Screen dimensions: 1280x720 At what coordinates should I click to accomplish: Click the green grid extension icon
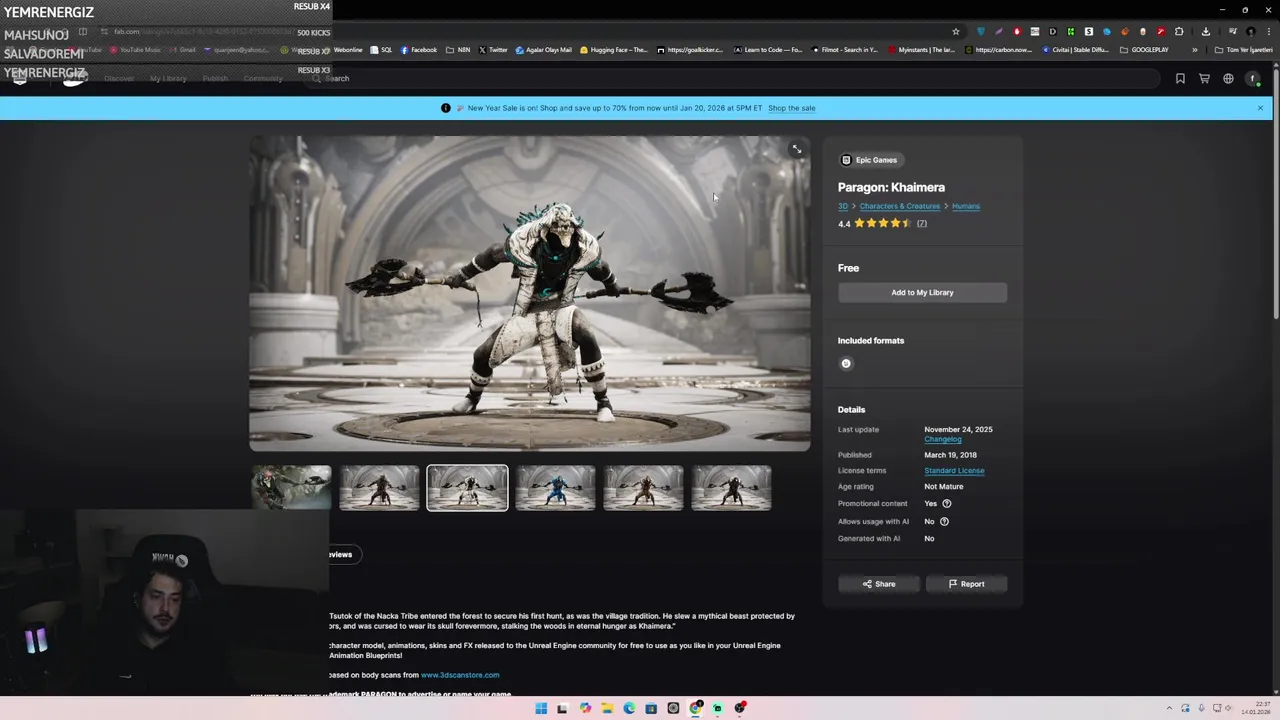(1071, 32)
